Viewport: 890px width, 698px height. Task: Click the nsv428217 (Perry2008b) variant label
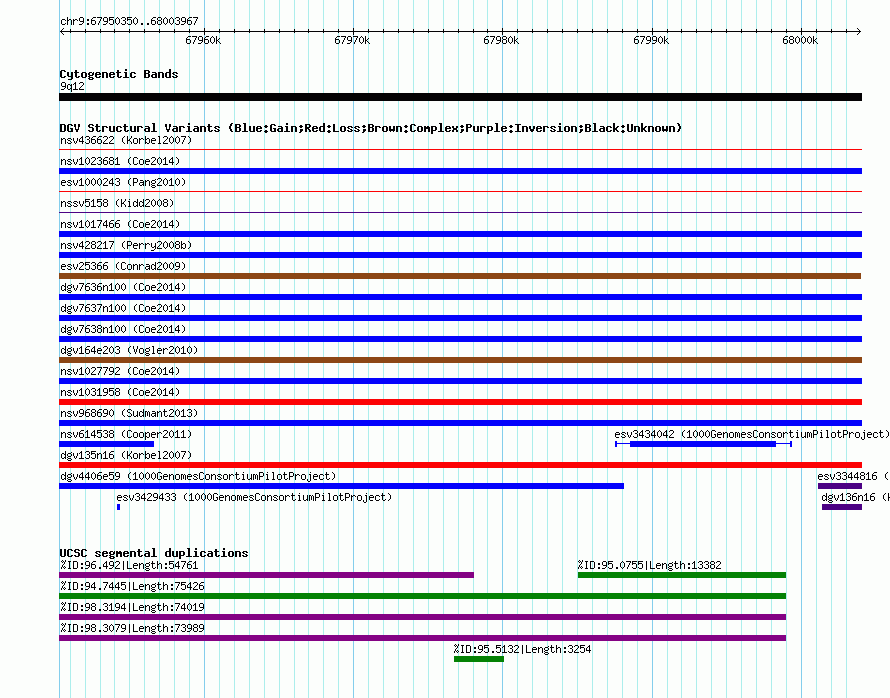[x=126, y=245]
